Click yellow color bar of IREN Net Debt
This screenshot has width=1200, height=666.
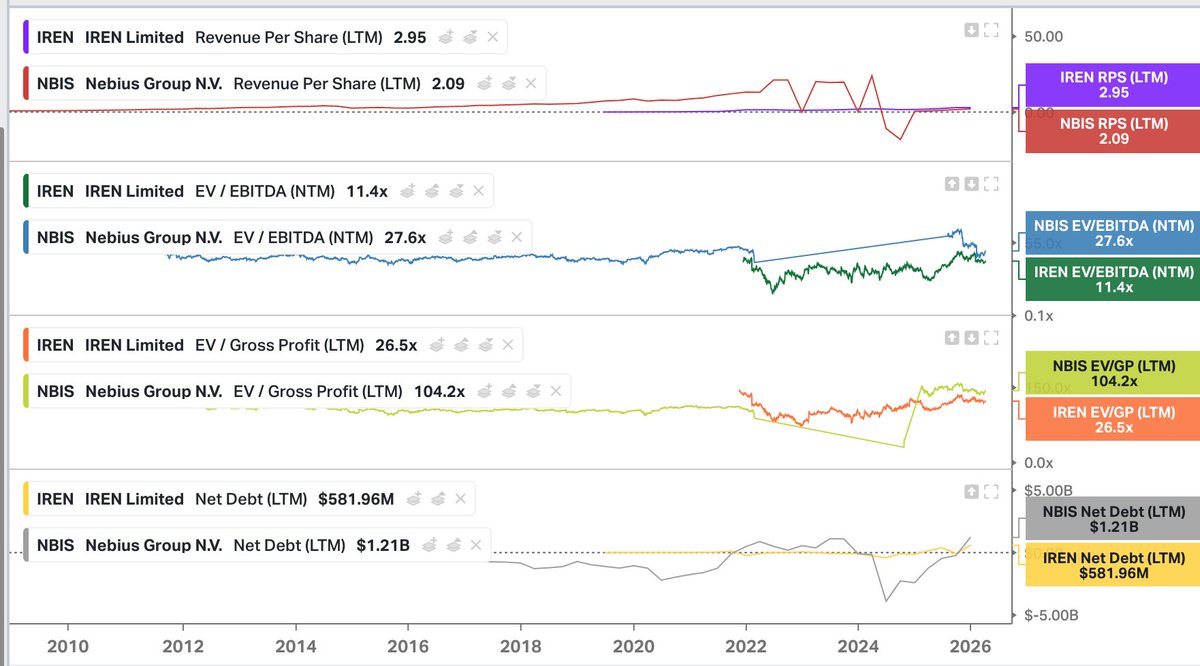[x=25, y=498]
